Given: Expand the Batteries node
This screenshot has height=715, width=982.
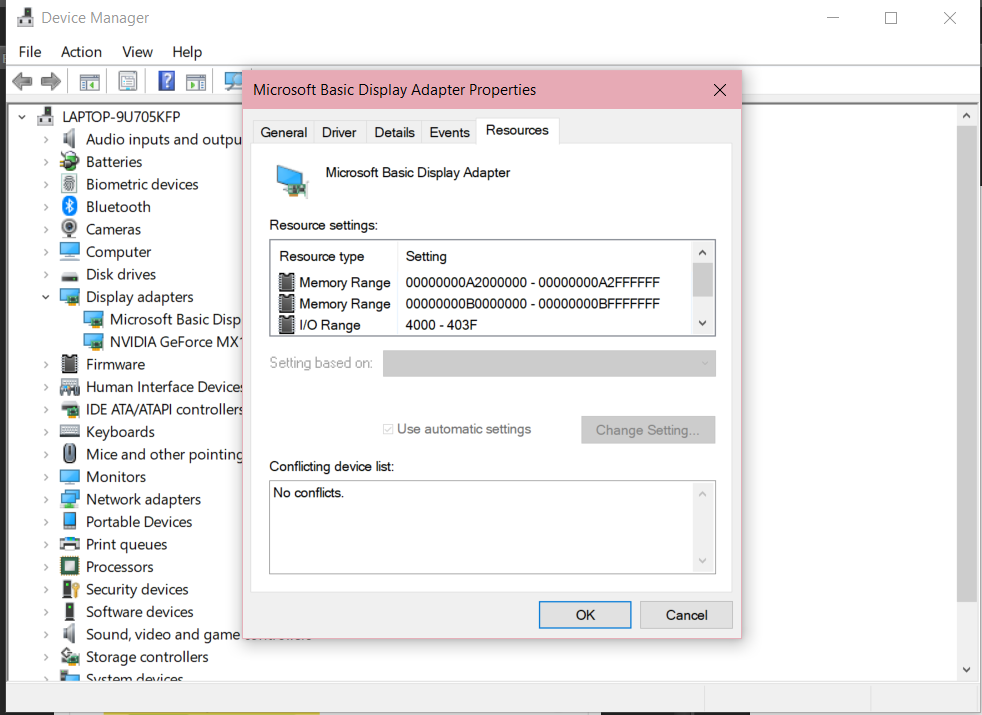Looking at the screenshot, I should coord(46,162).
